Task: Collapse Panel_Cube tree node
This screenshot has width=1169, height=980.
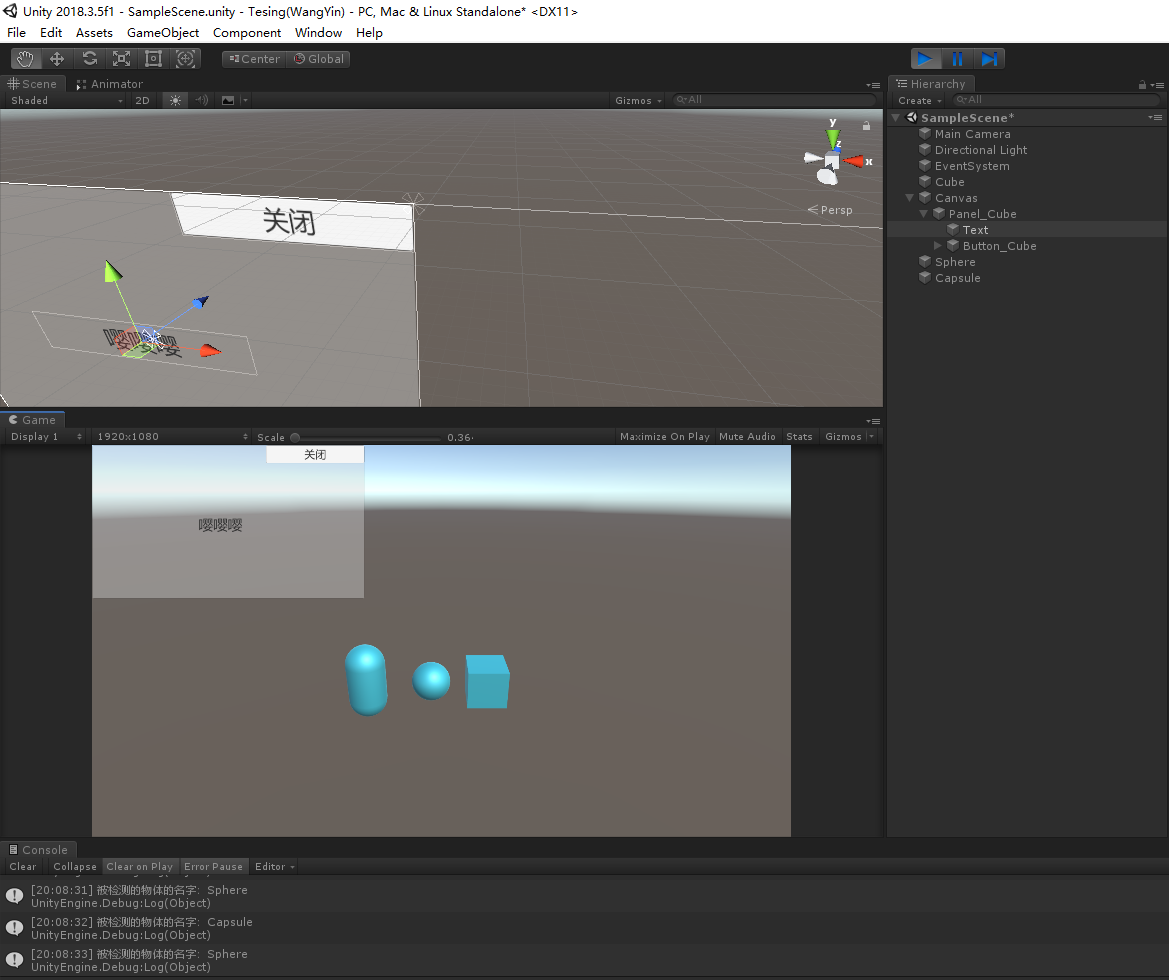Action: (x=923, y=214)
